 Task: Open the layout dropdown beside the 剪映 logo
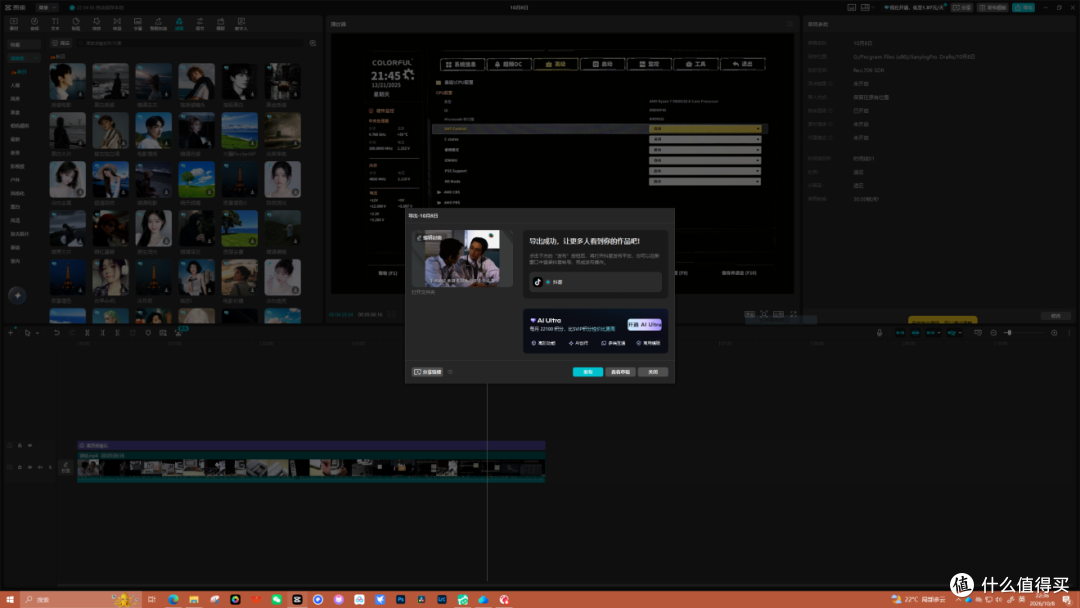(x=46, y=8)
